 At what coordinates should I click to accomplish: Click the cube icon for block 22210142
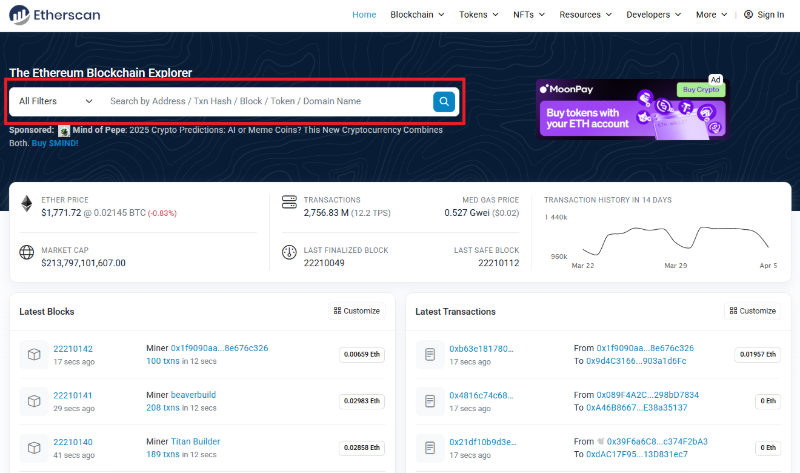(x=34, y=355)
